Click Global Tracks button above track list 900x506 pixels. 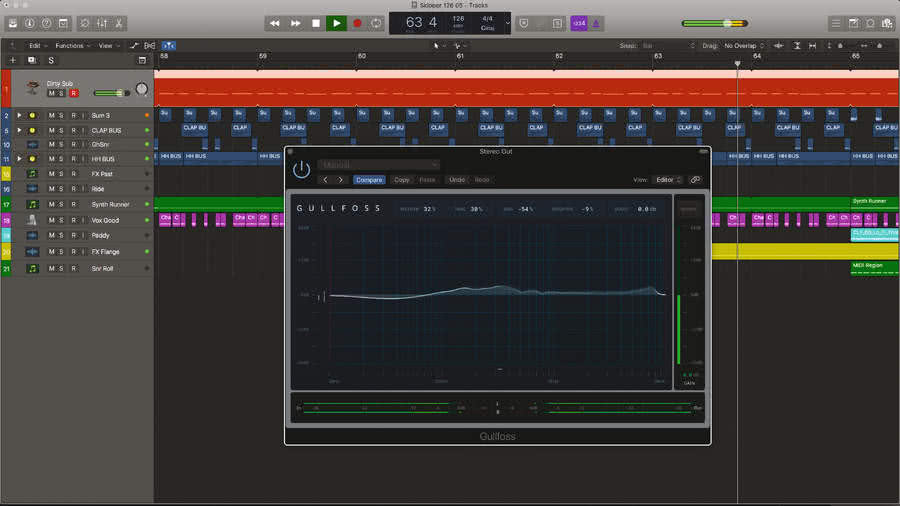click(x=142, y=60)
